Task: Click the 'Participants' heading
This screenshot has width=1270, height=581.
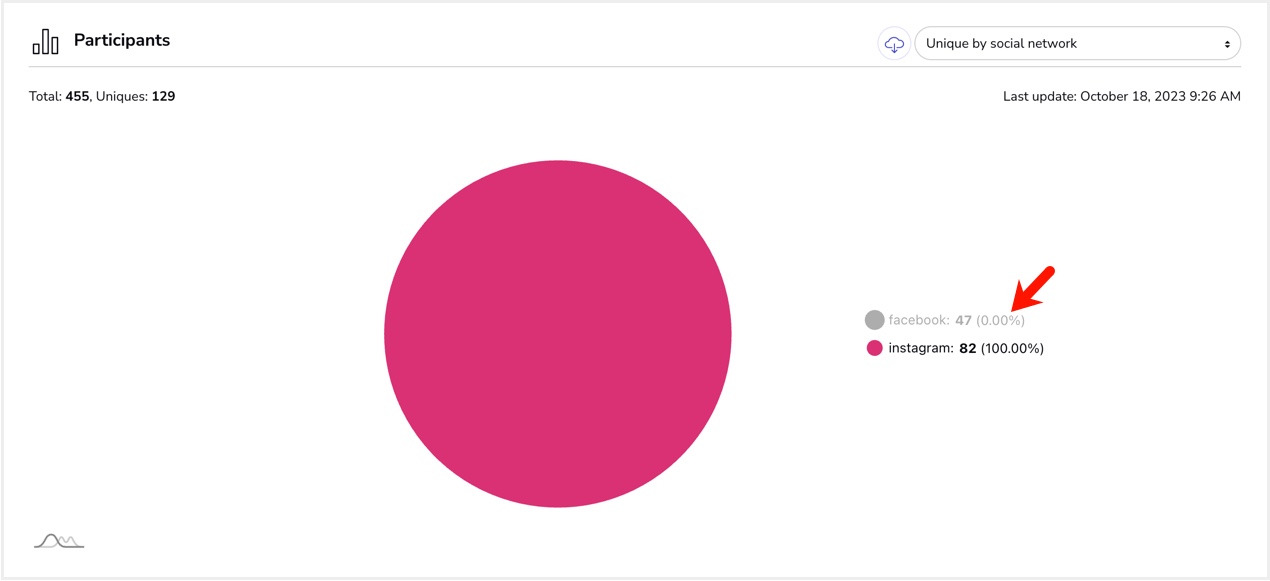Action: (122, 41)
